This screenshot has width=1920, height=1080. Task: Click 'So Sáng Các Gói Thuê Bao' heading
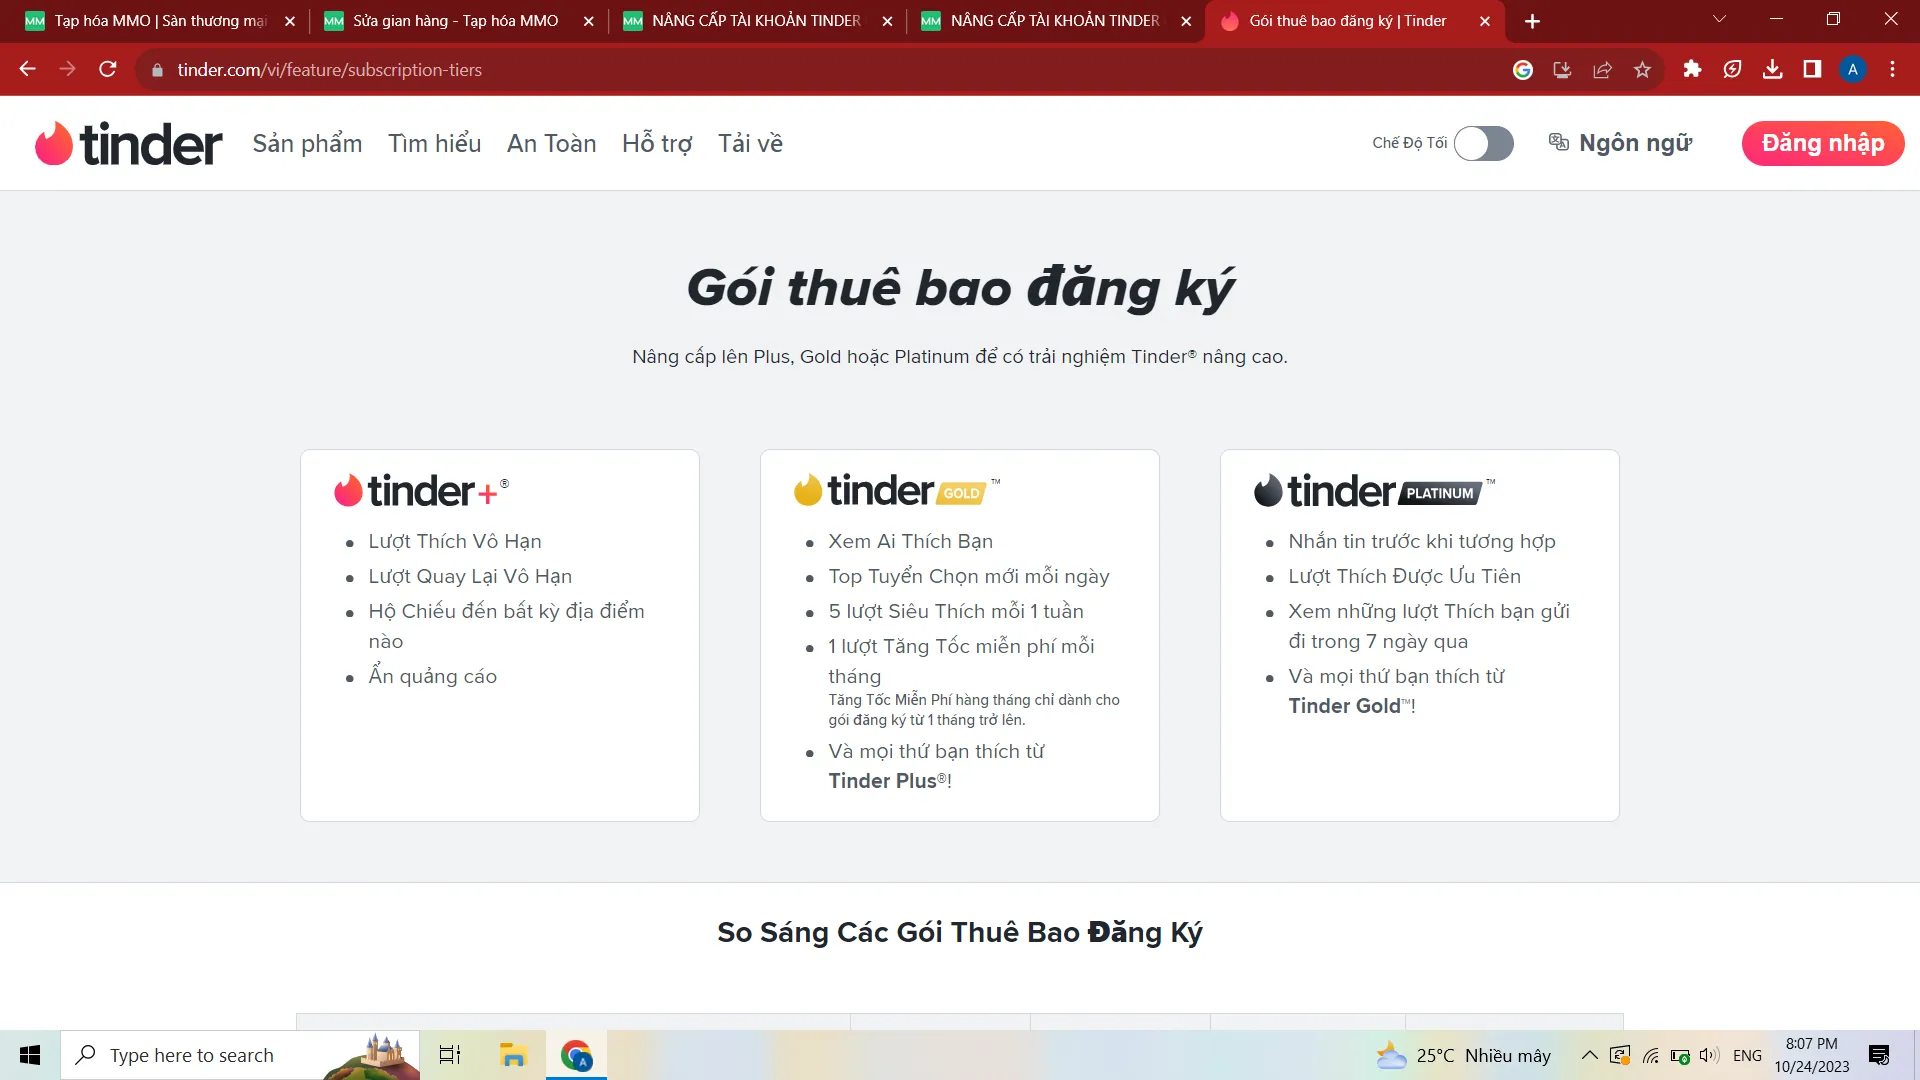[959, 932]
